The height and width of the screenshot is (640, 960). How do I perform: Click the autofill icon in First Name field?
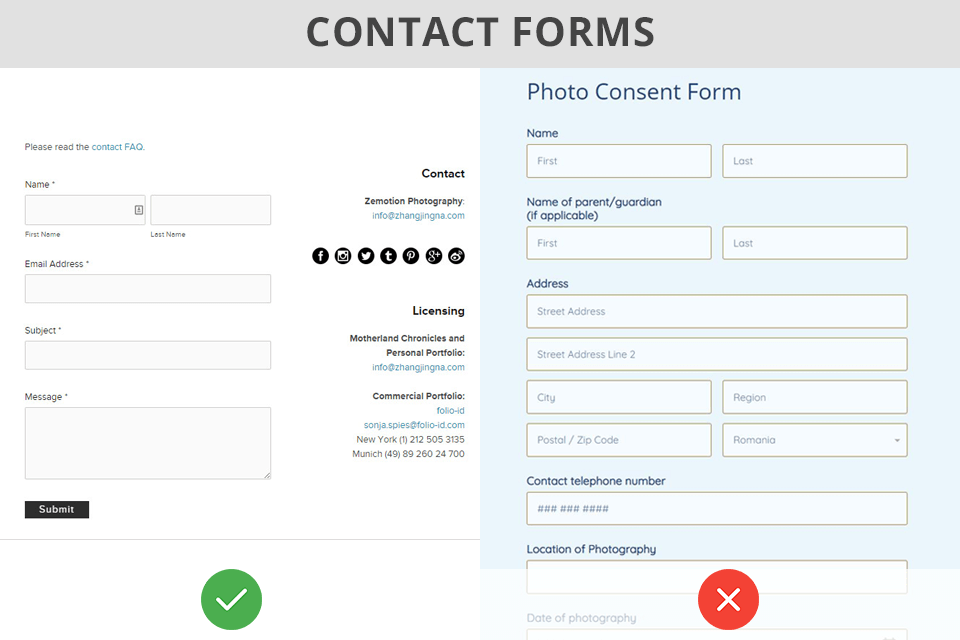[138, 210]
